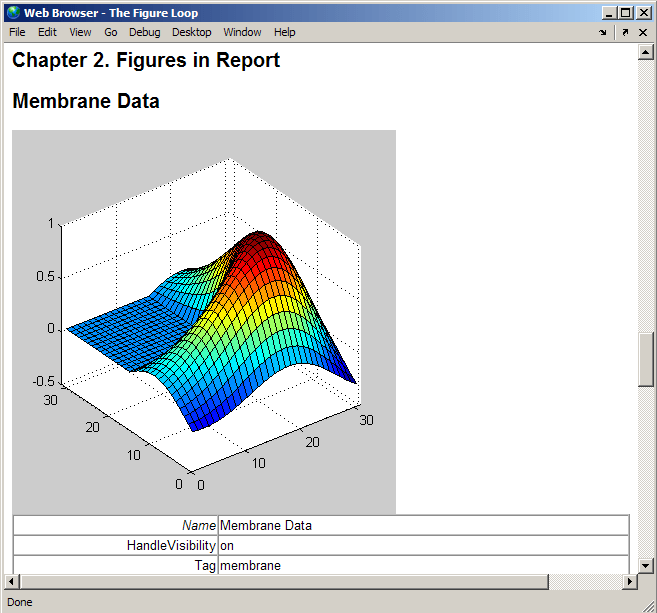
Task: Open the Debug menu
Action: (x=145, y=32)
